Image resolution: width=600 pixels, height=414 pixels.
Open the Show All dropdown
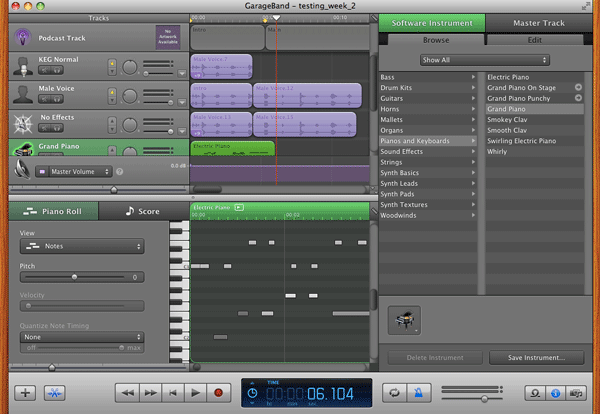(x=484, y=60)
